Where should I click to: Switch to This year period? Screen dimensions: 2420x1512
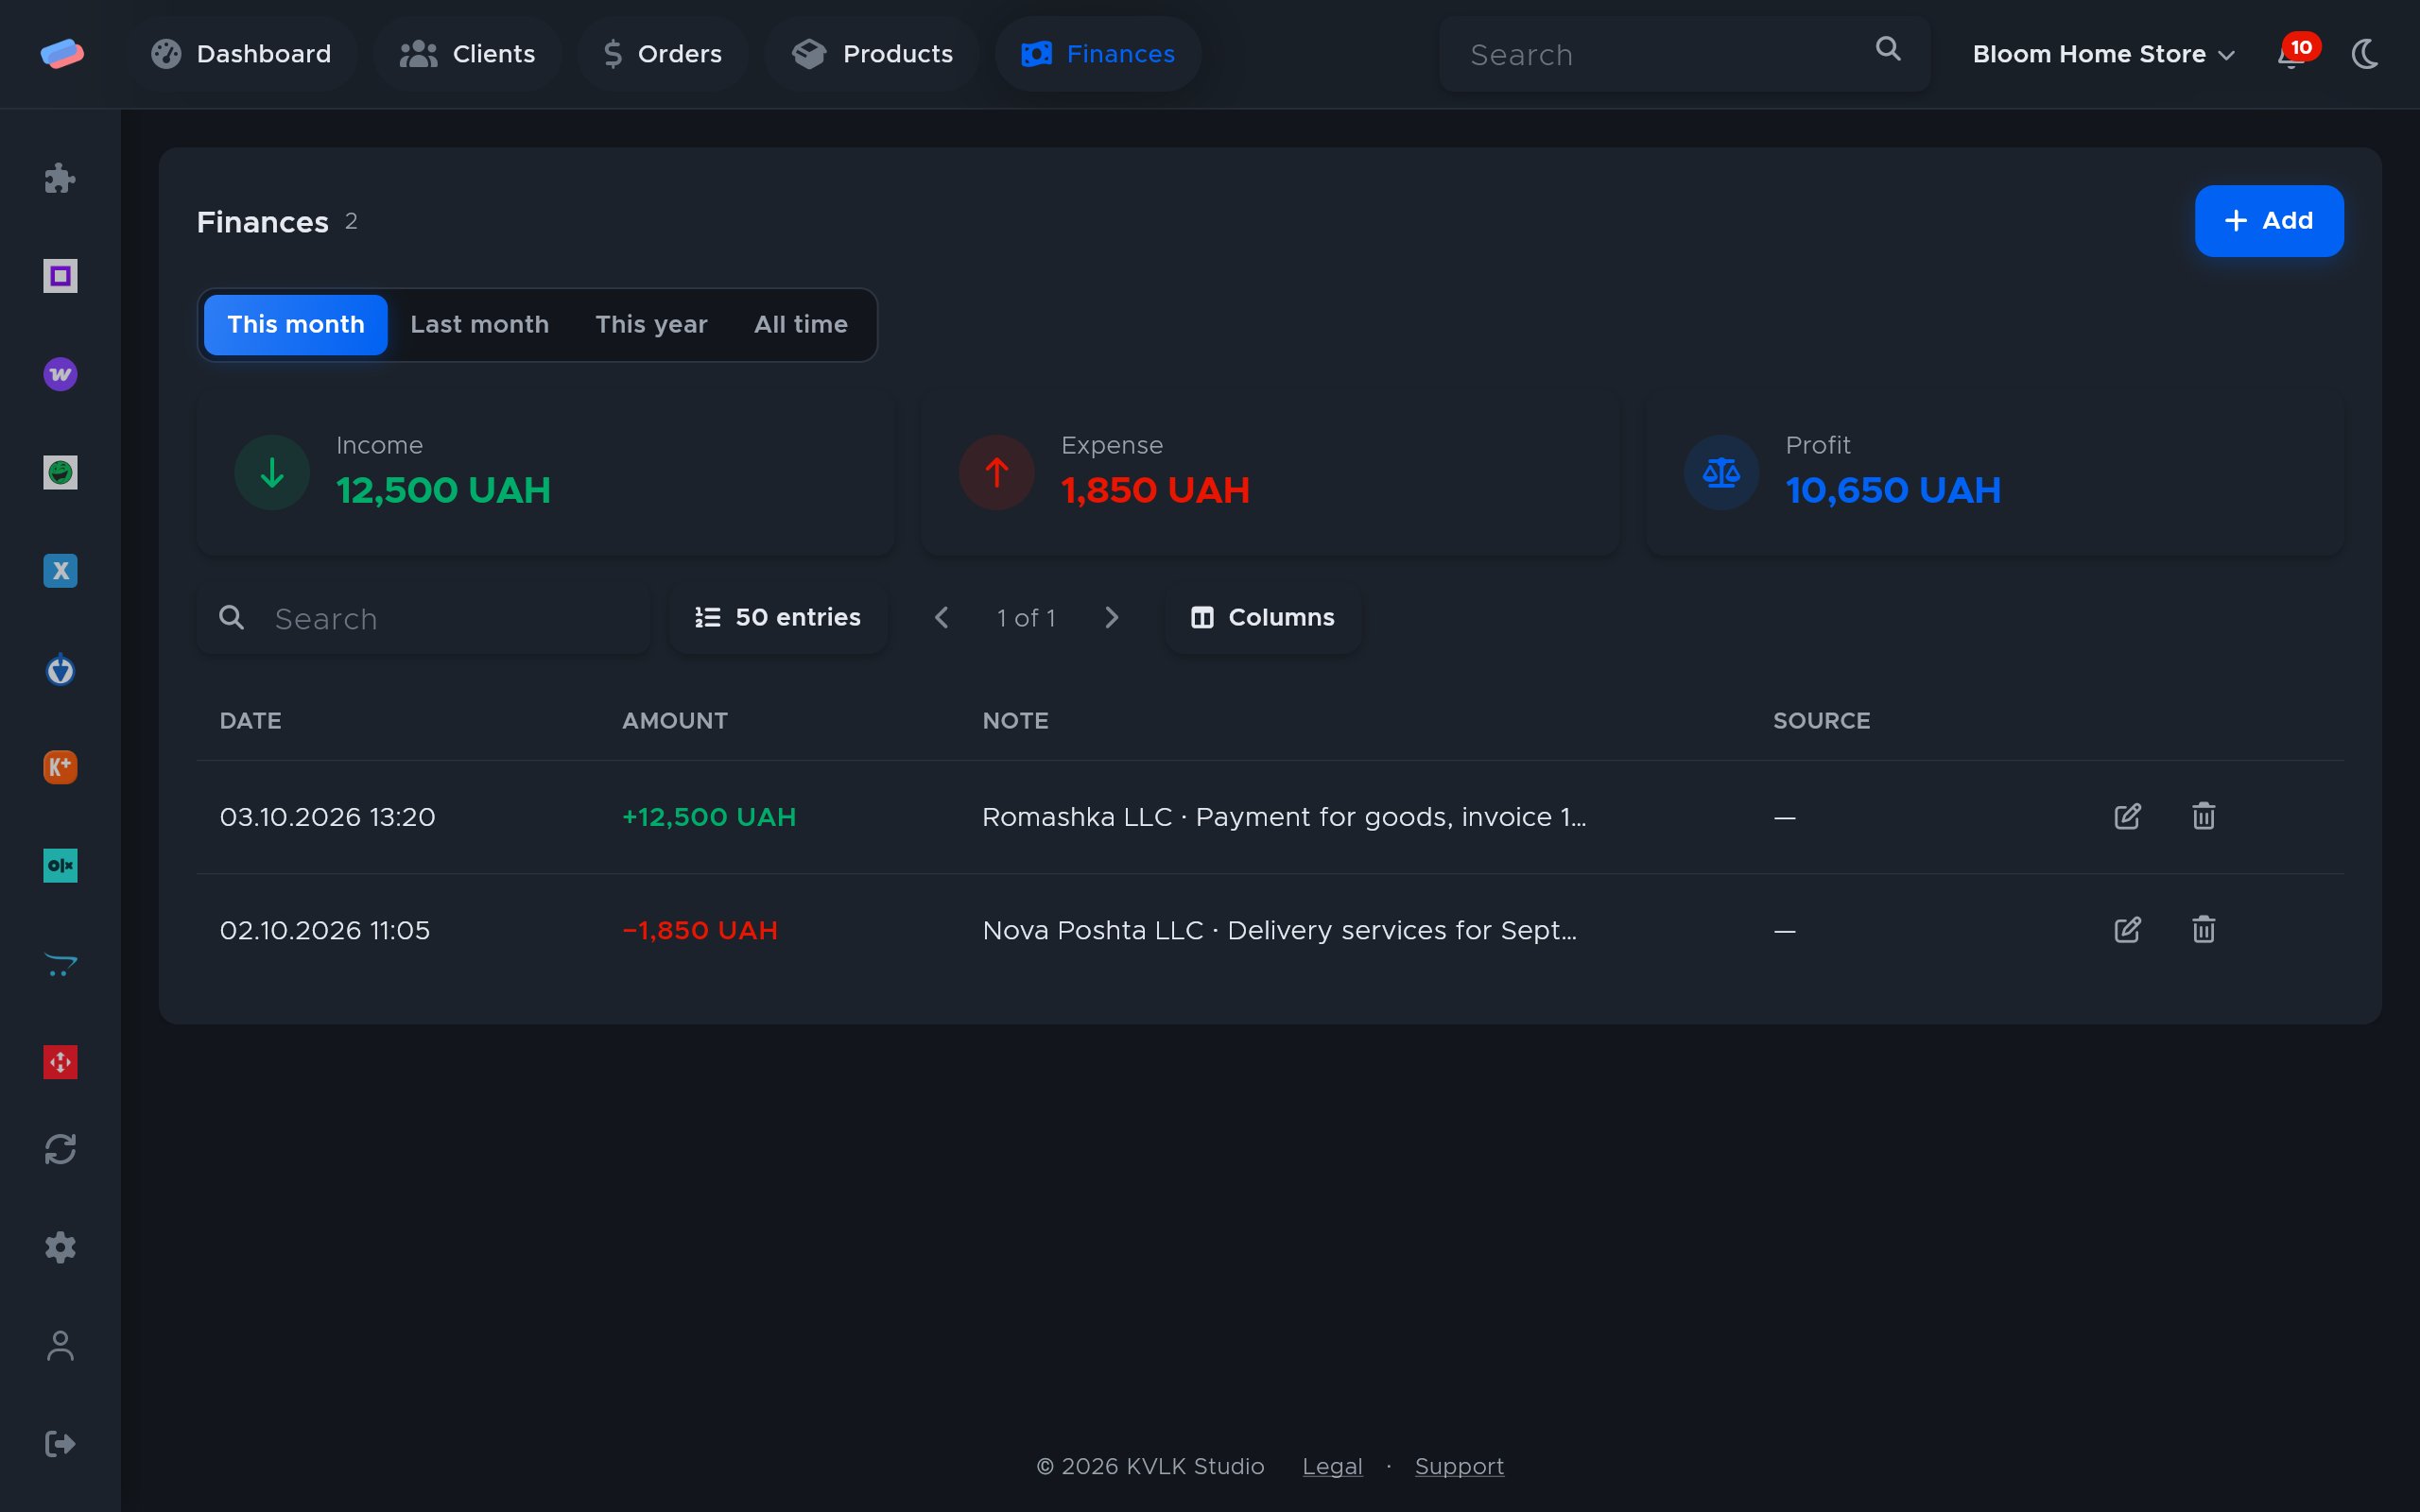651,325
